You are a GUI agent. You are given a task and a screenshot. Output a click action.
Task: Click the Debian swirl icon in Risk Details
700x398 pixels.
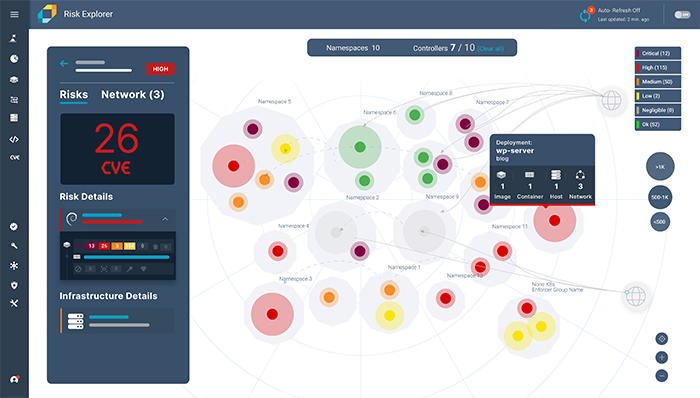tap(71, 219)
